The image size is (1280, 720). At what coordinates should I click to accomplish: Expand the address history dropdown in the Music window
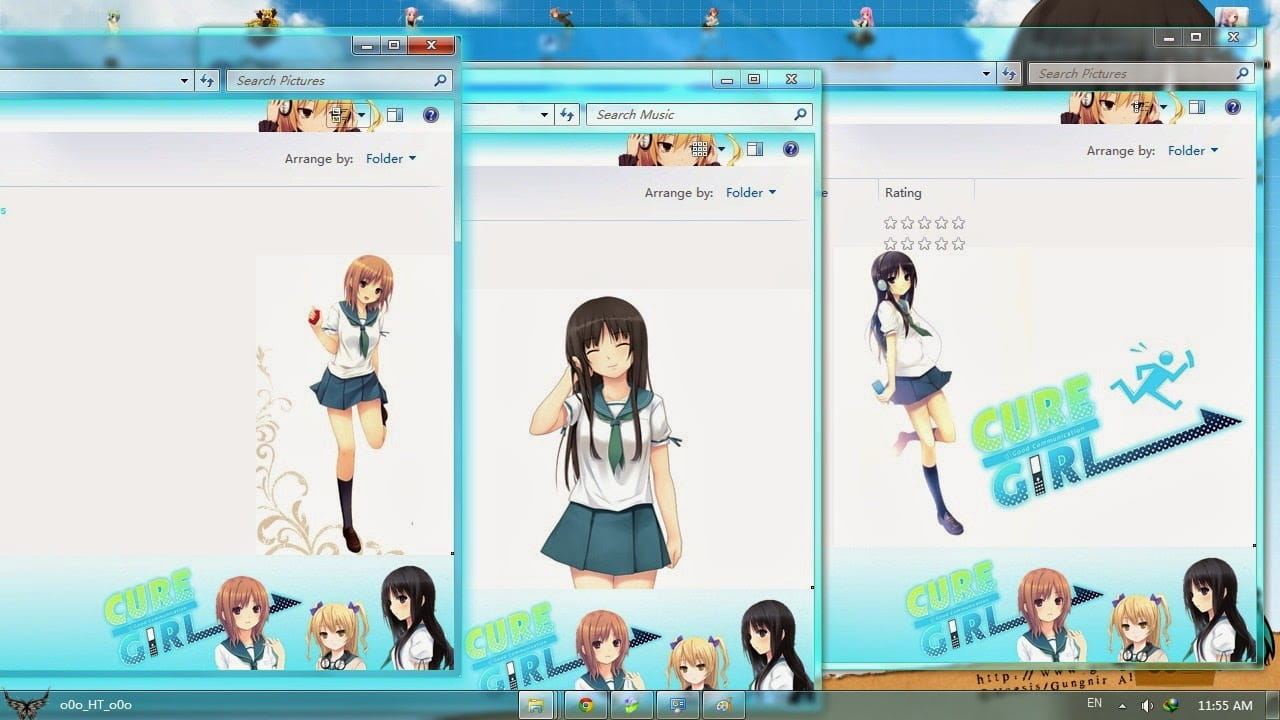click(544, 115)
